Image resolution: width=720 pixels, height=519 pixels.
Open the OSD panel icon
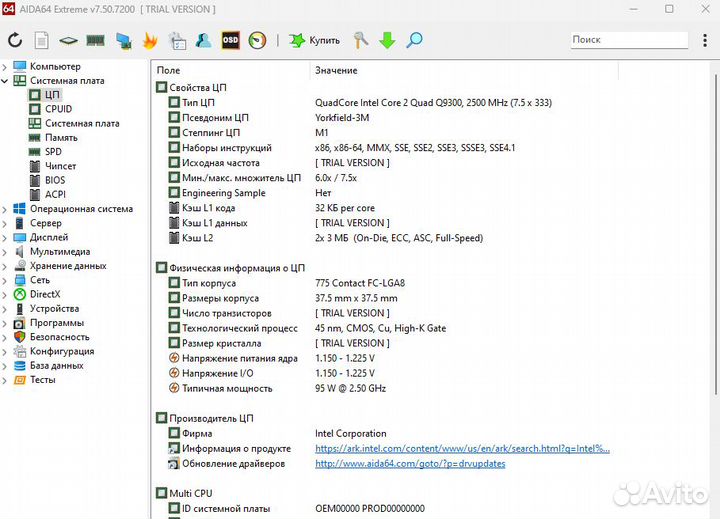click(x=231, y=40)
